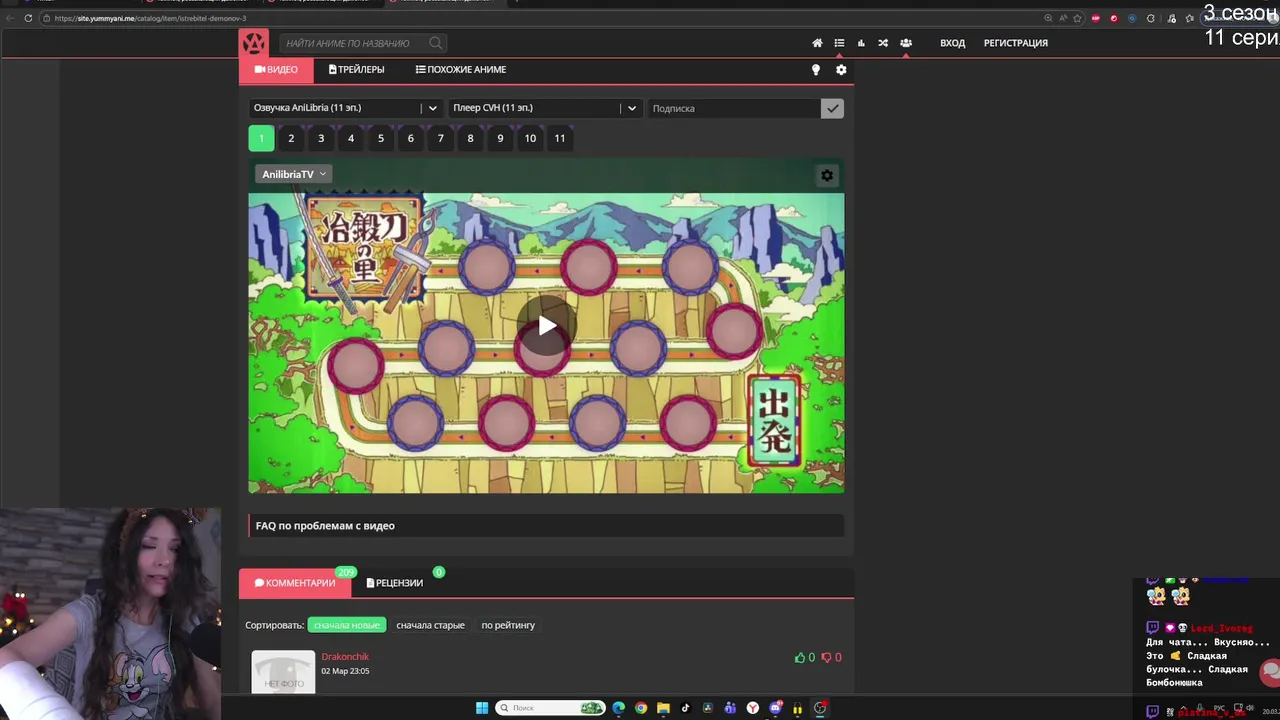Viewport: 1280px width, 720px height.
Task: Open the Плеер CVH player dropdown
Action: tap(545, 108)
